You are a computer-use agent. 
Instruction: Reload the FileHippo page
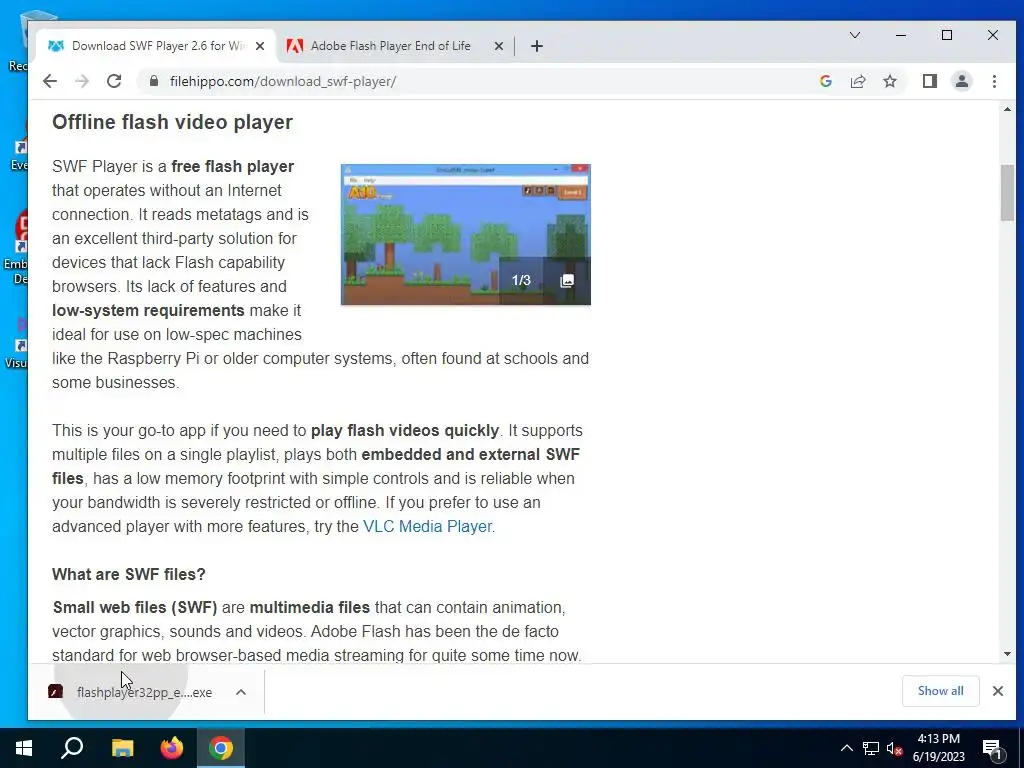[x=114, y=81]
